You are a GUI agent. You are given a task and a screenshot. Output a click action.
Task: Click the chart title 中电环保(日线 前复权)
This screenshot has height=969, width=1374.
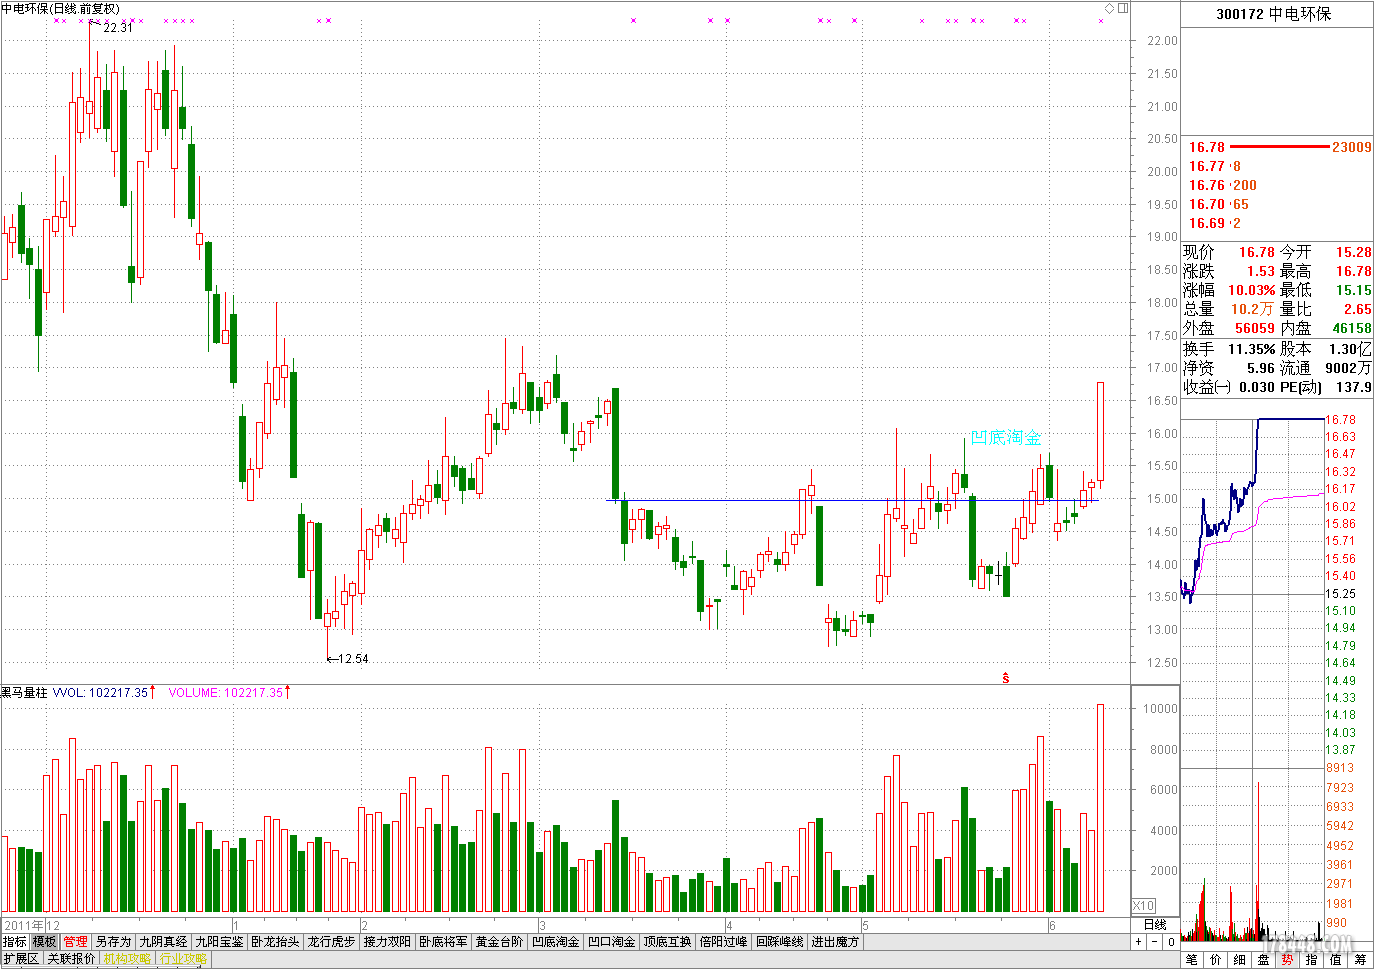point(60,8)
